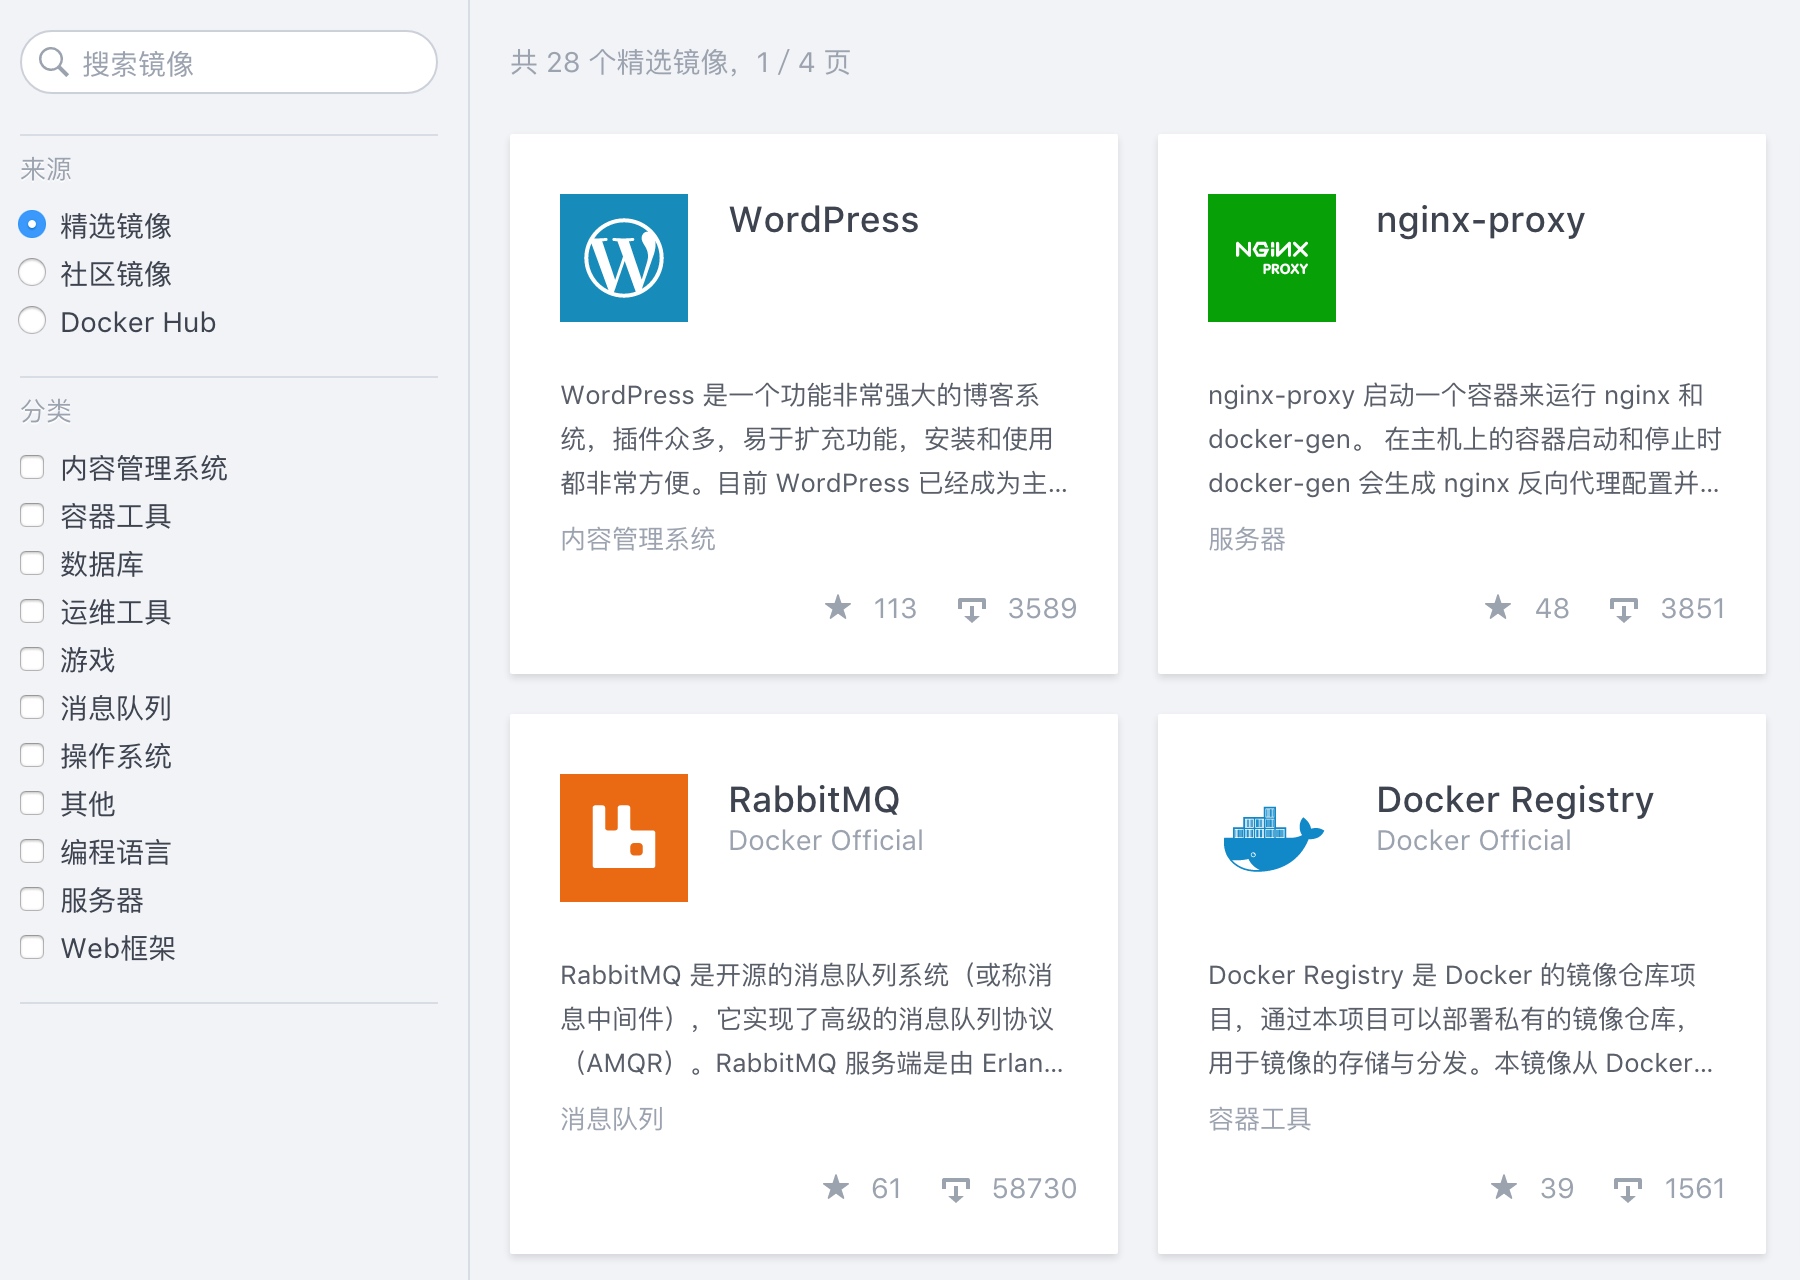Select the 精选镜像 source radio button

[32, 224]
